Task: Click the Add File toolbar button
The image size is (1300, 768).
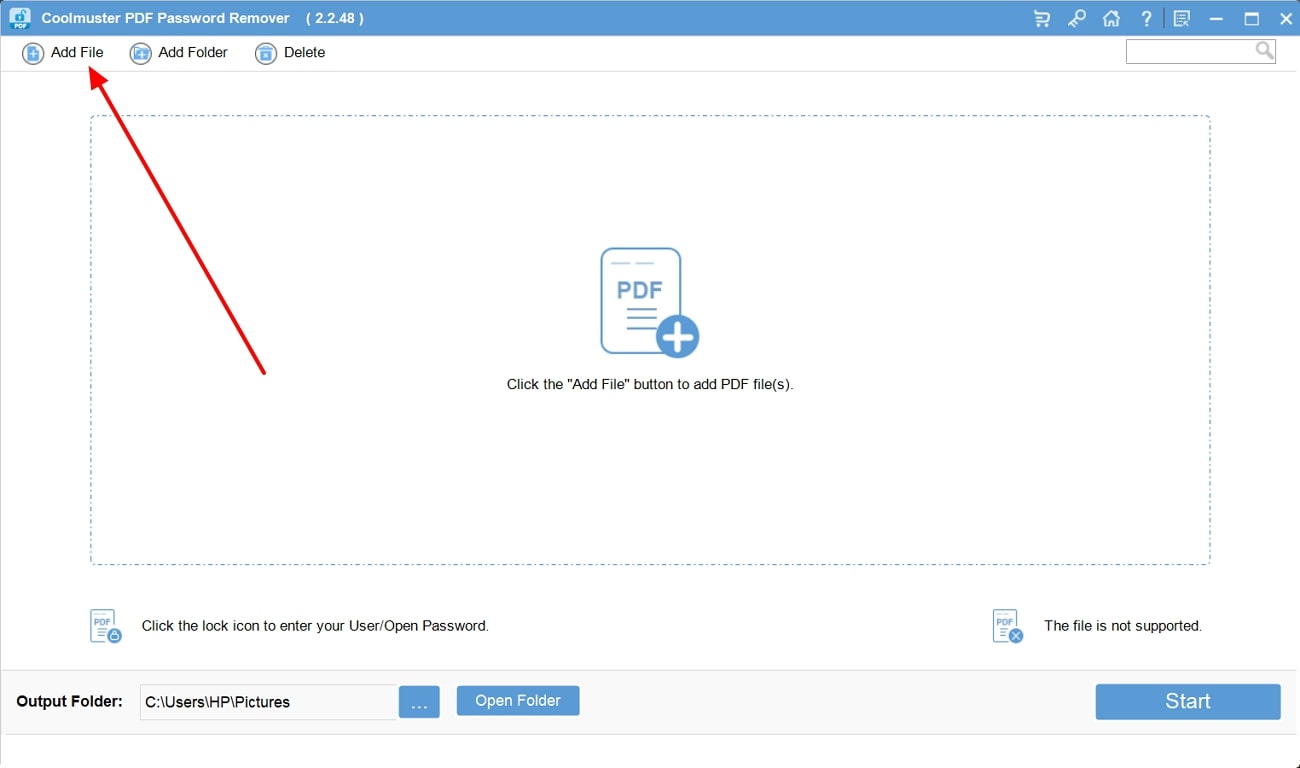Action: 63,53
